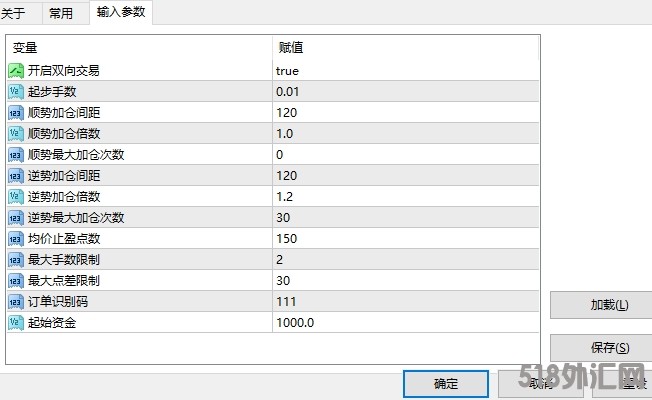Image resolution: width=652 pixels, height=400 pixels.
Task: Click the icon beside 均价止盈点数
Action: click(16, 239)
